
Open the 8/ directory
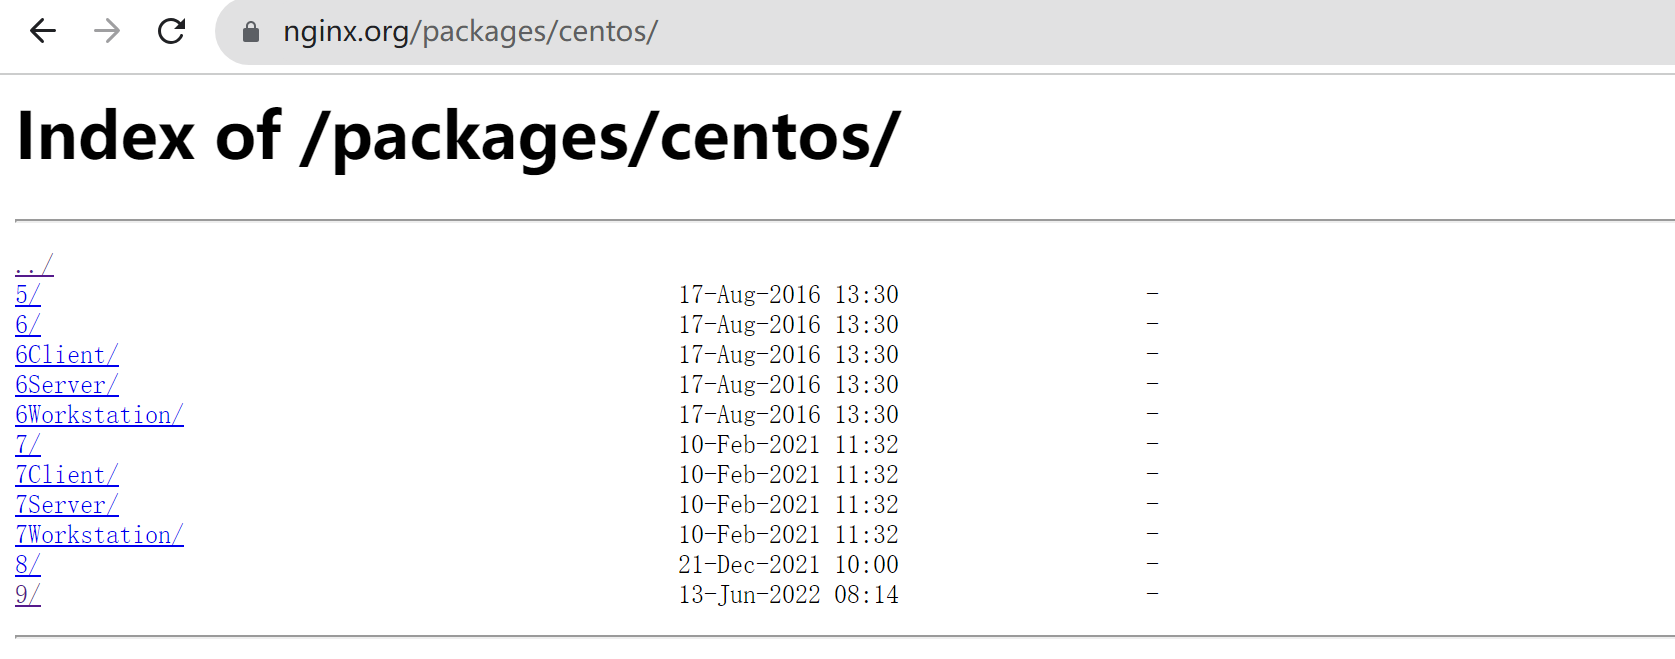tap(26, 564)
